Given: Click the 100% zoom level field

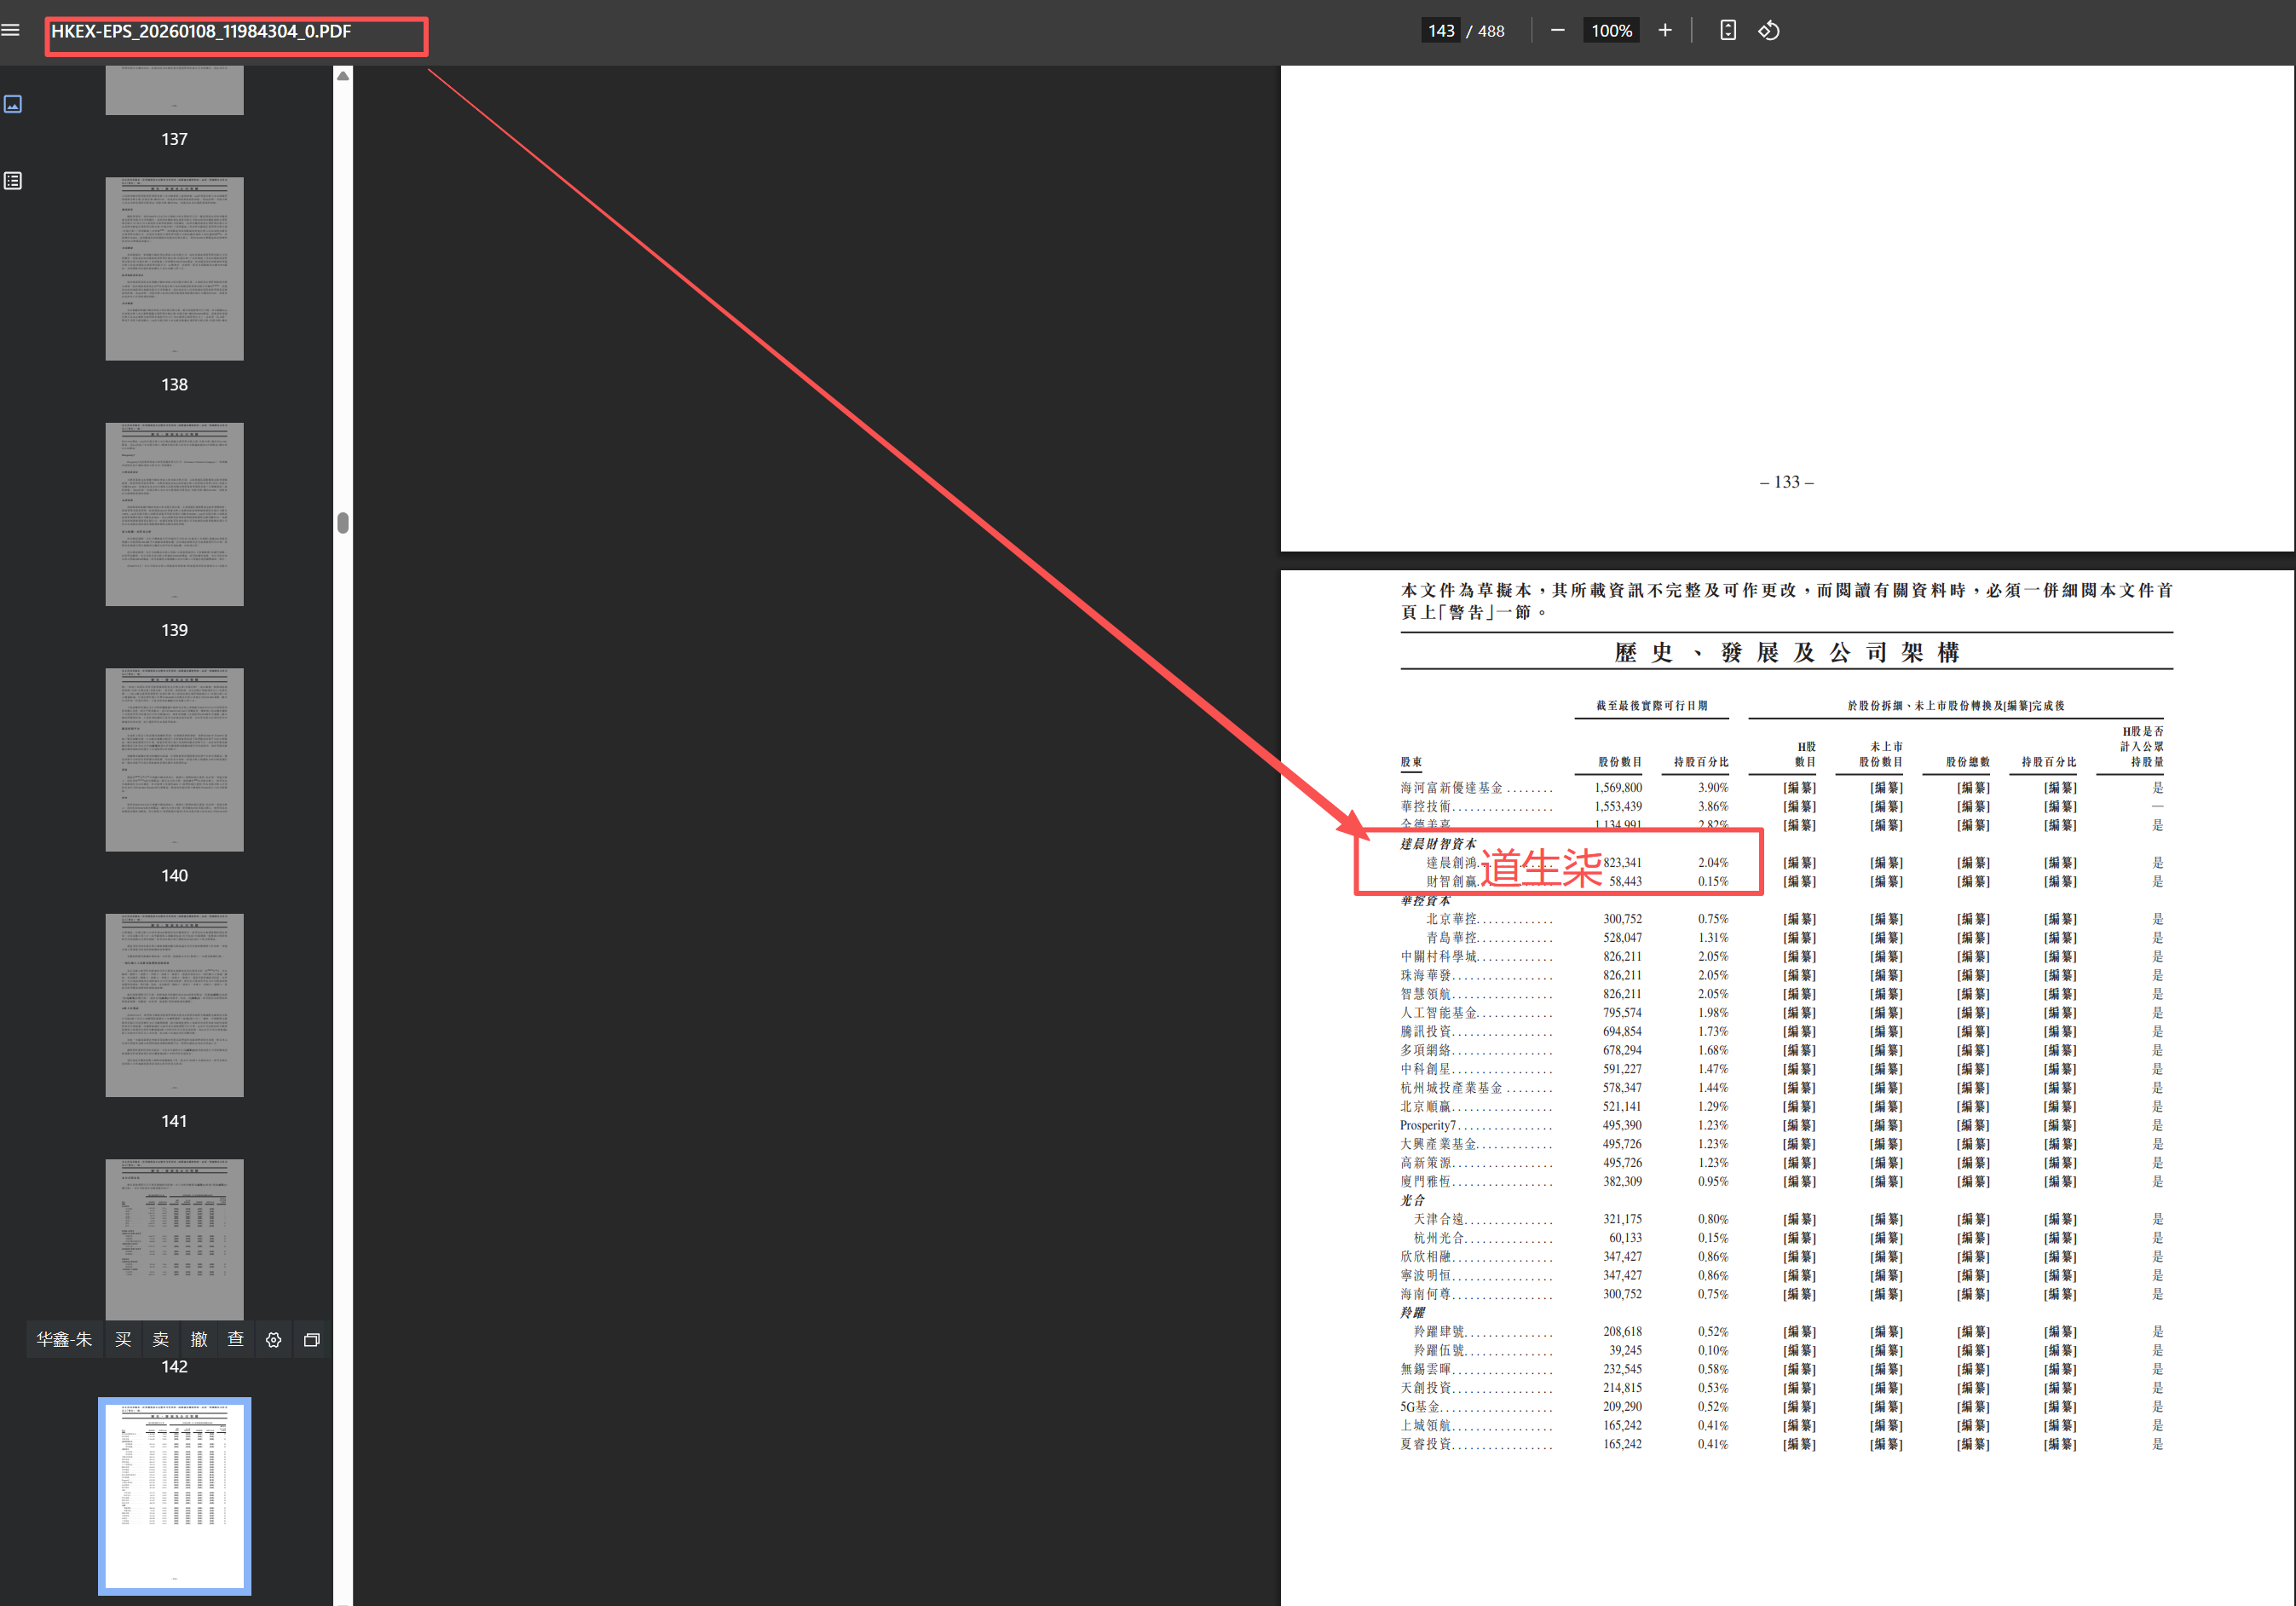Looking at the screenshot, I should [x=1611, y=31].
